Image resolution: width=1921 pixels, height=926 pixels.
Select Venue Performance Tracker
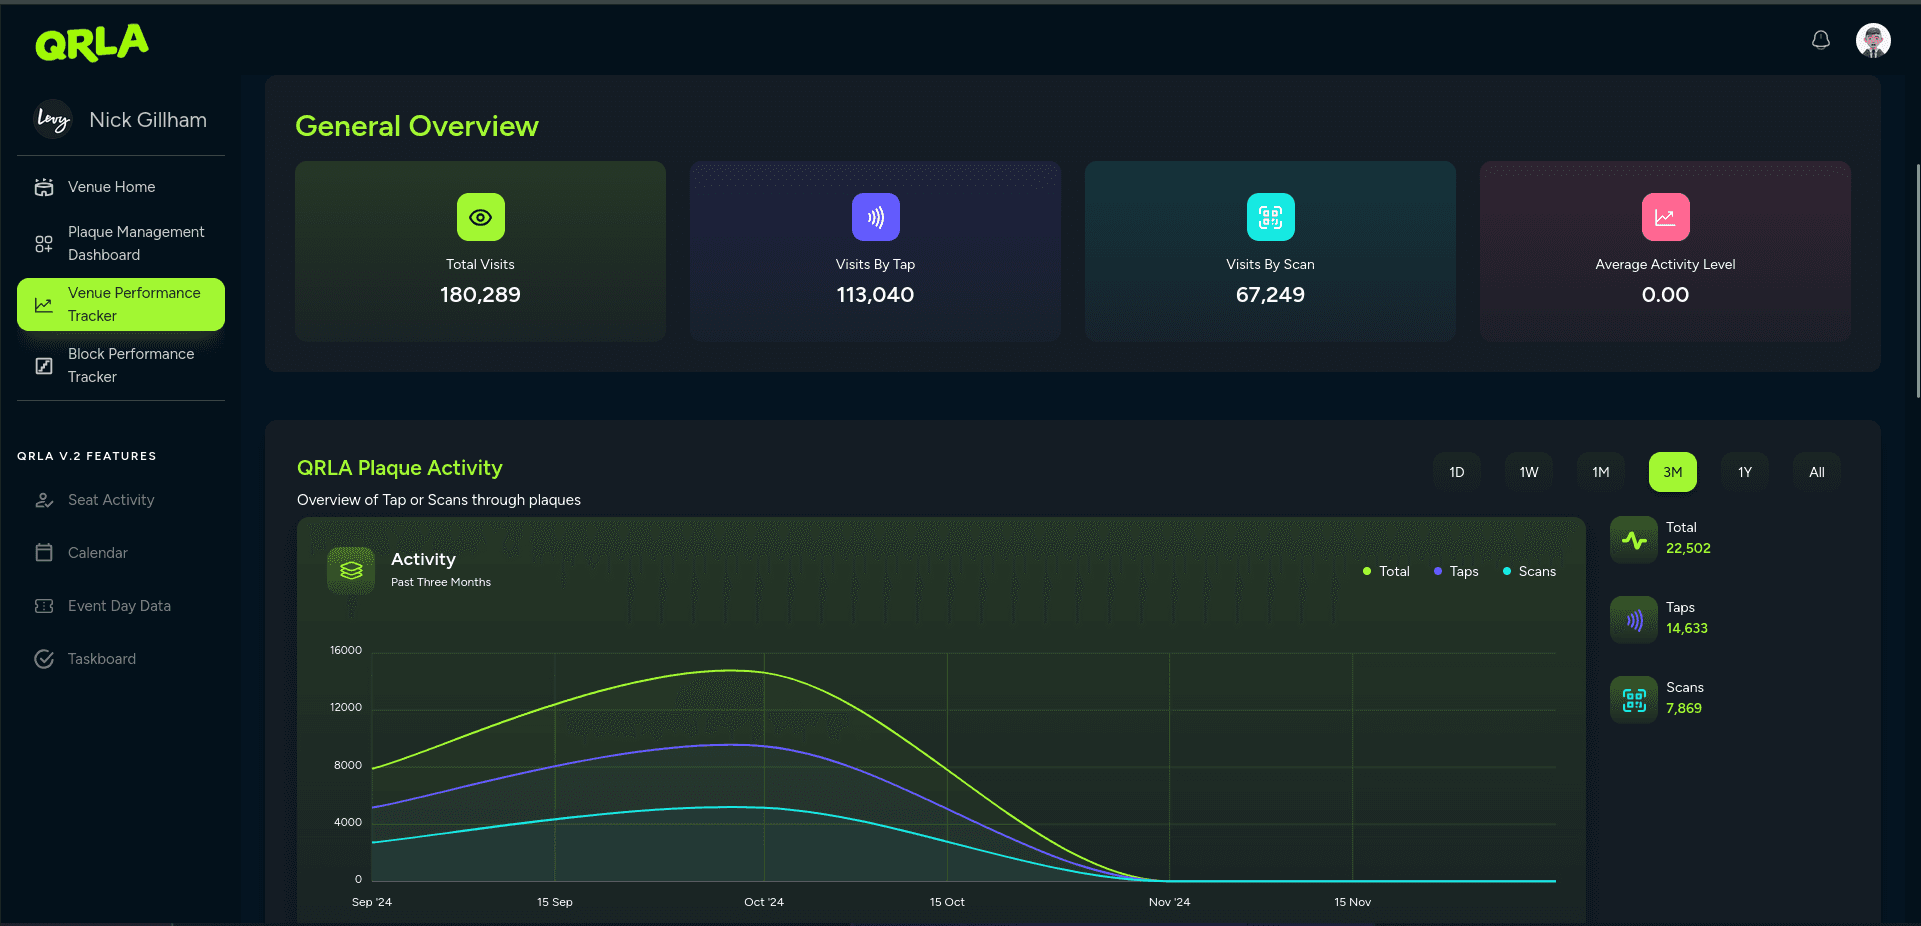[121, 304]
